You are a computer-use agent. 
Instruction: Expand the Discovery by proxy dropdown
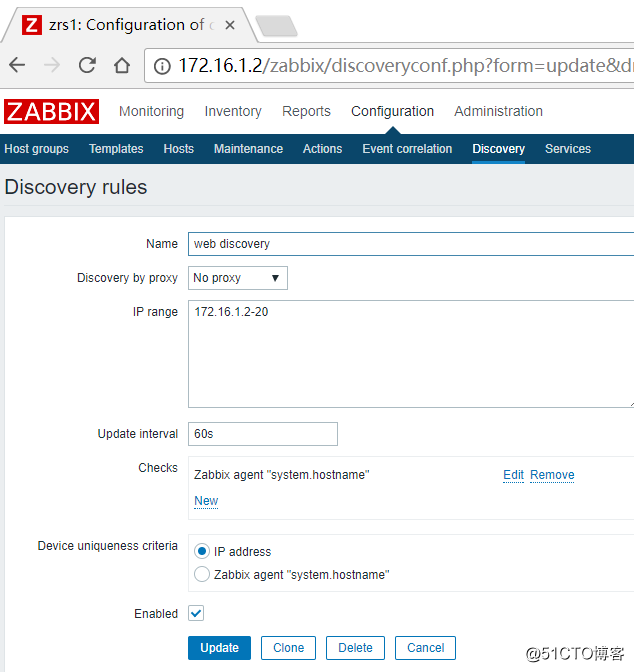[x=237, y=278]
